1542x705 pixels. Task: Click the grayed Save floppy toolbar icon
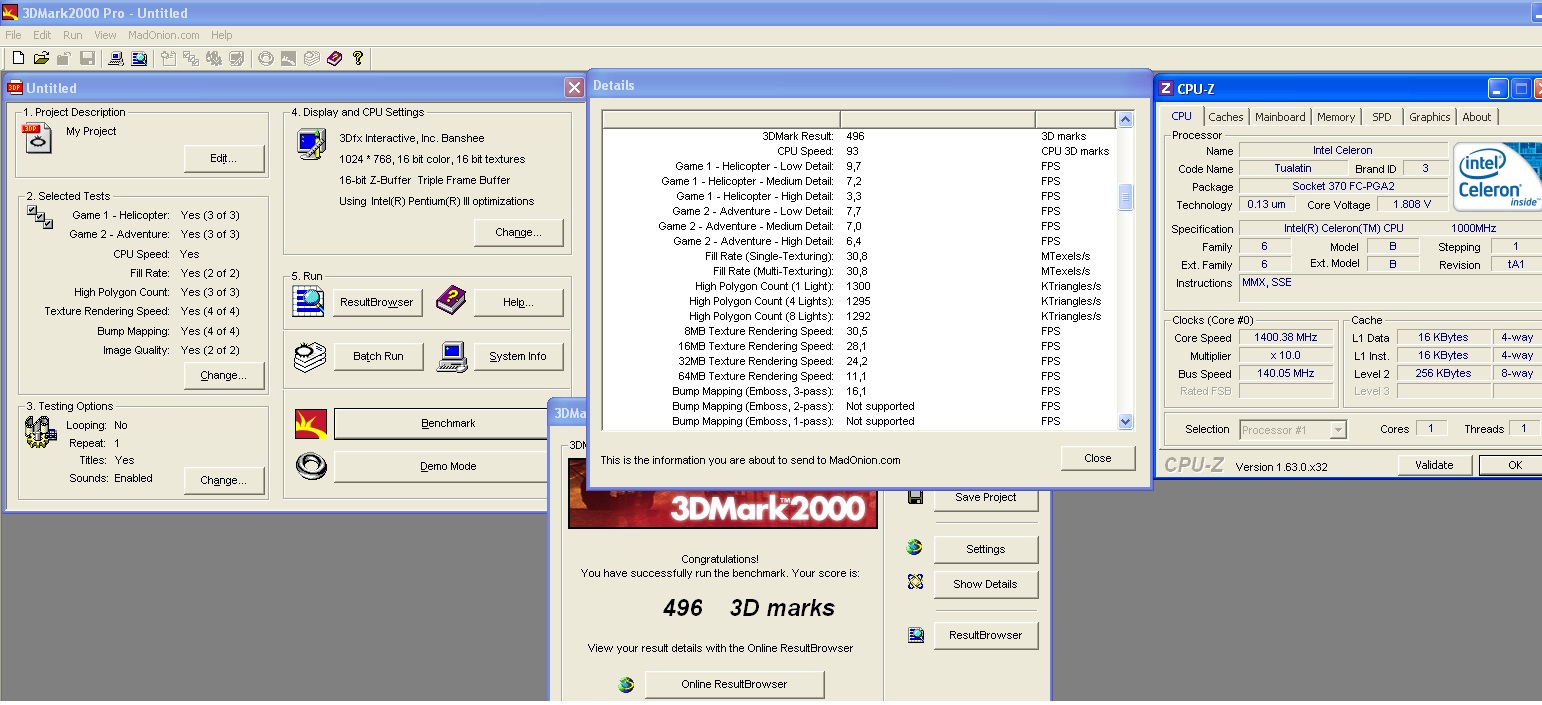click(x=87, y=58)
